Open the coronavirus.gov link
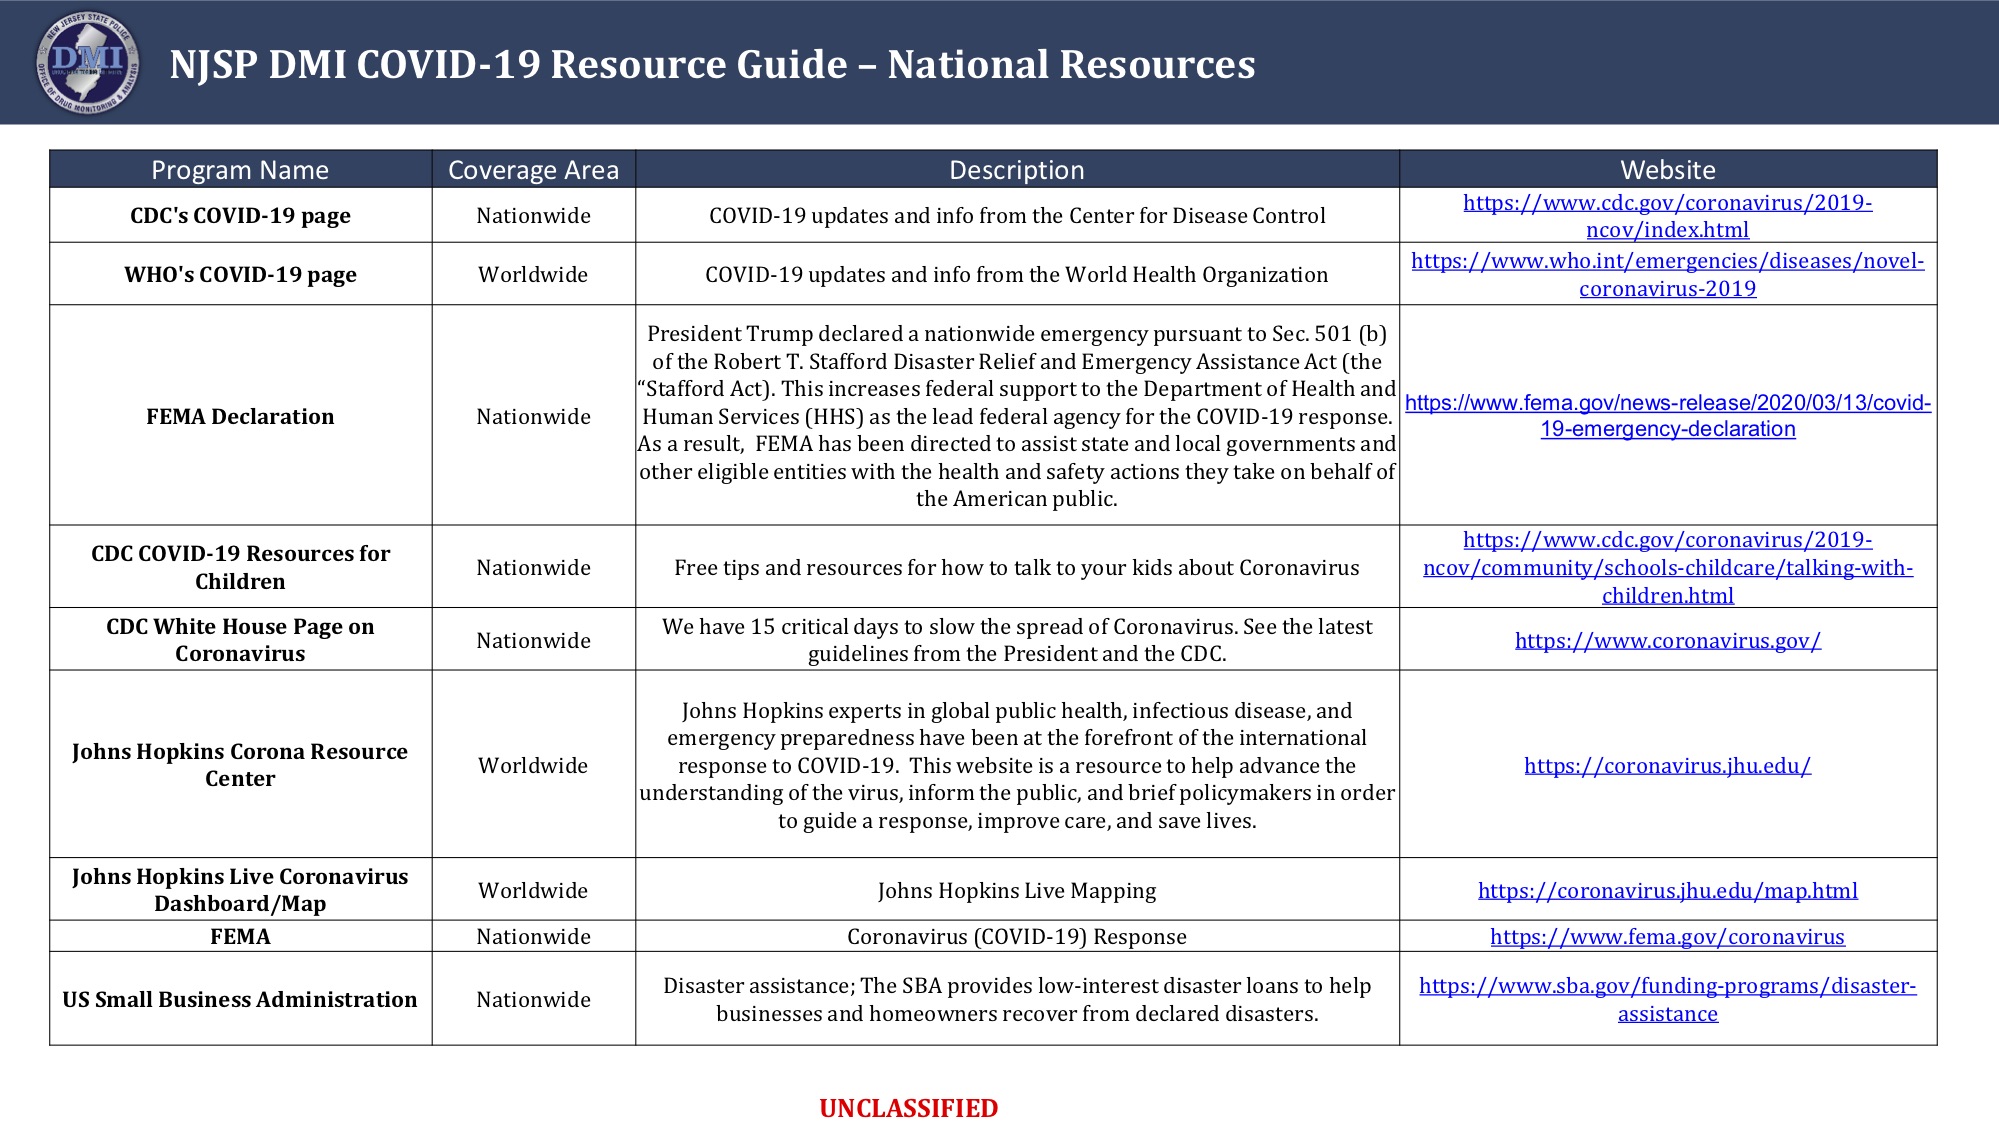1999x1125 pixels. pos(1667,640)
